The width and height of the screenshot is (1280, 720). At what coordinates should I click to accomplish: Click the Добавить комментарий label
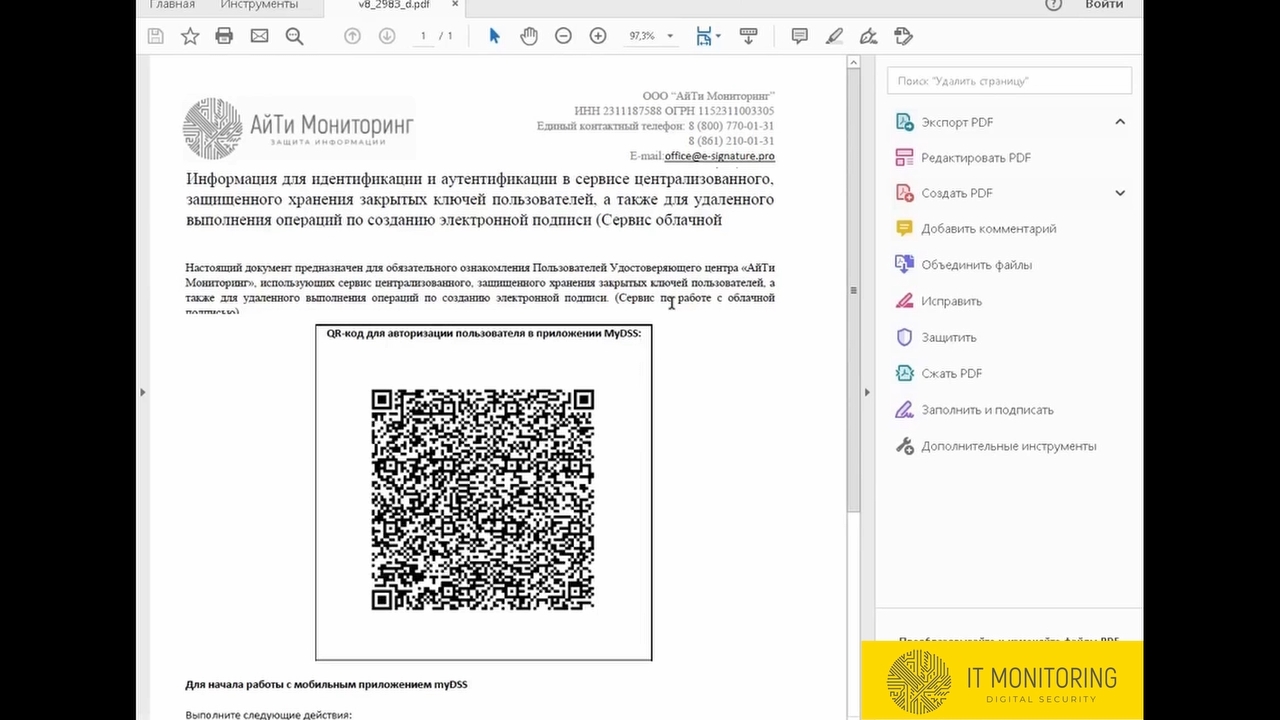tap(989, 229)
